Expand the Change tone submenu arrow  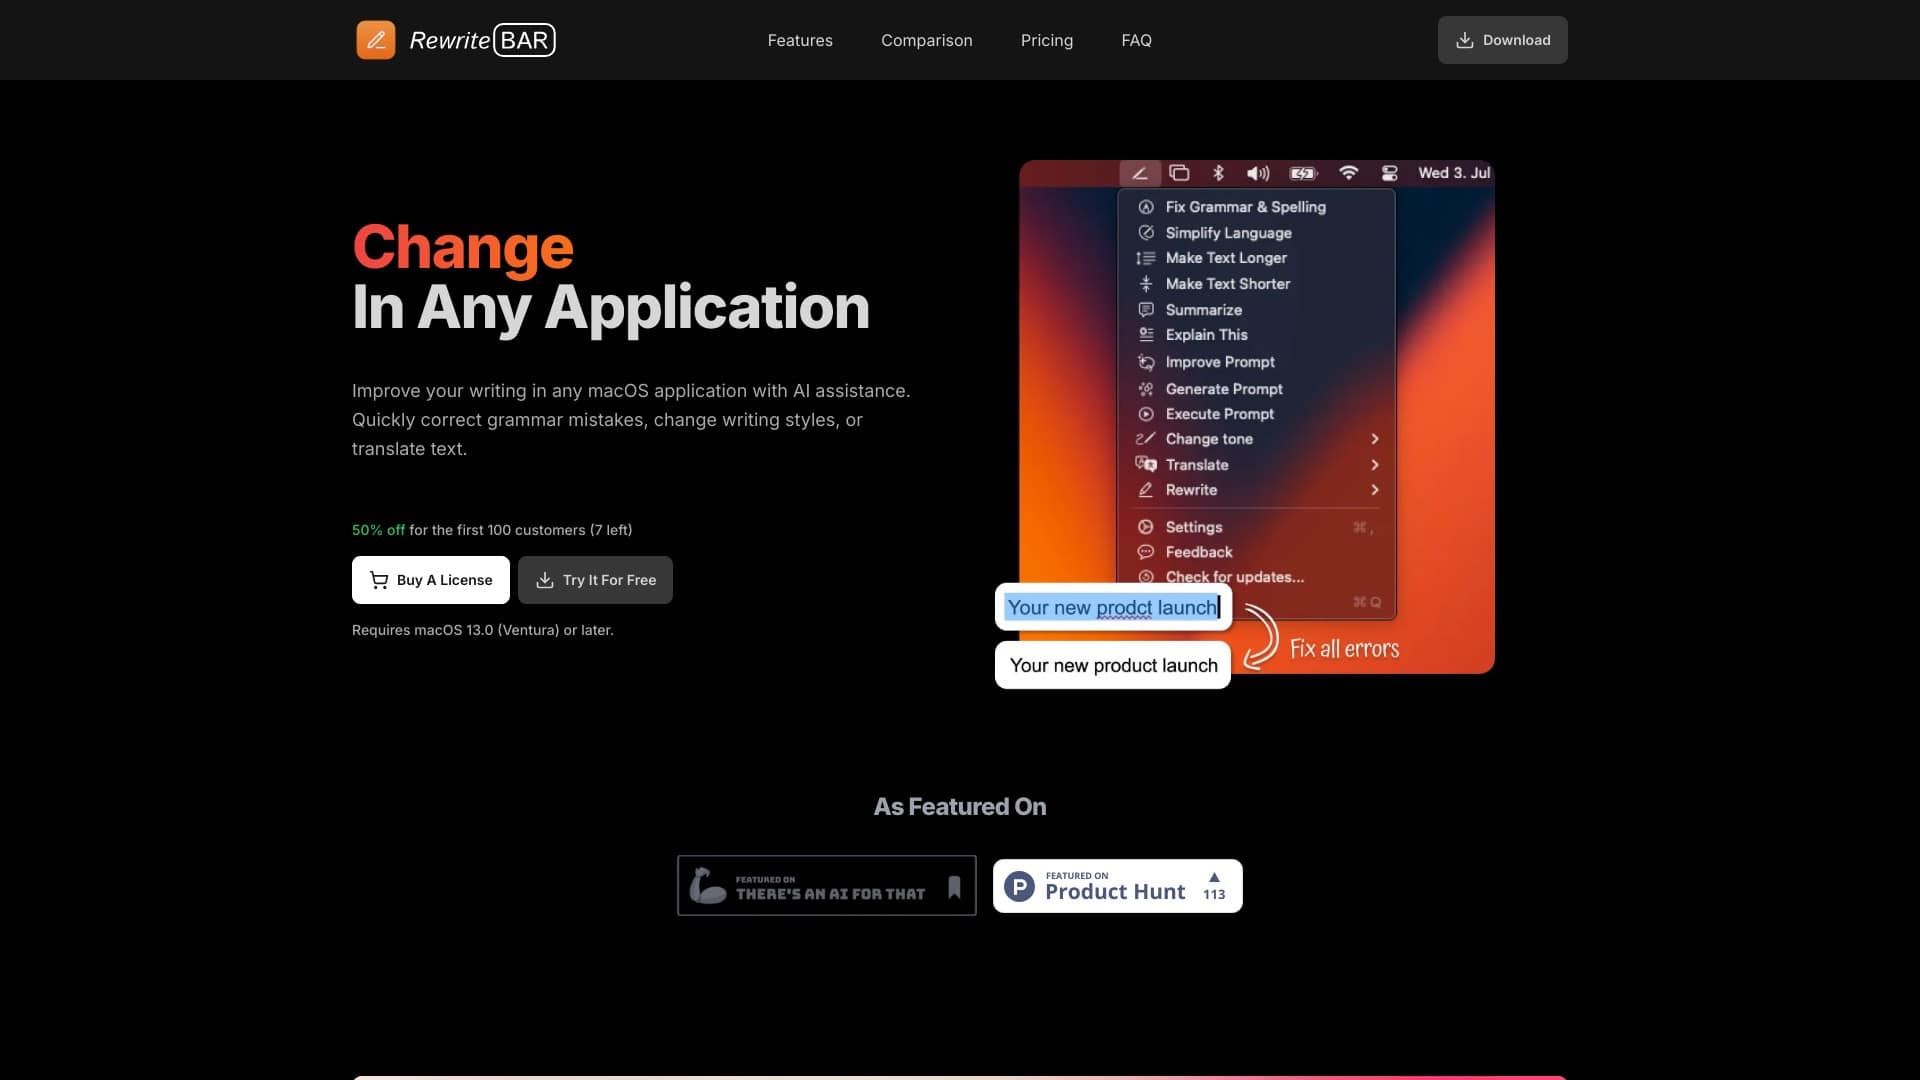tap(1375, 439)
